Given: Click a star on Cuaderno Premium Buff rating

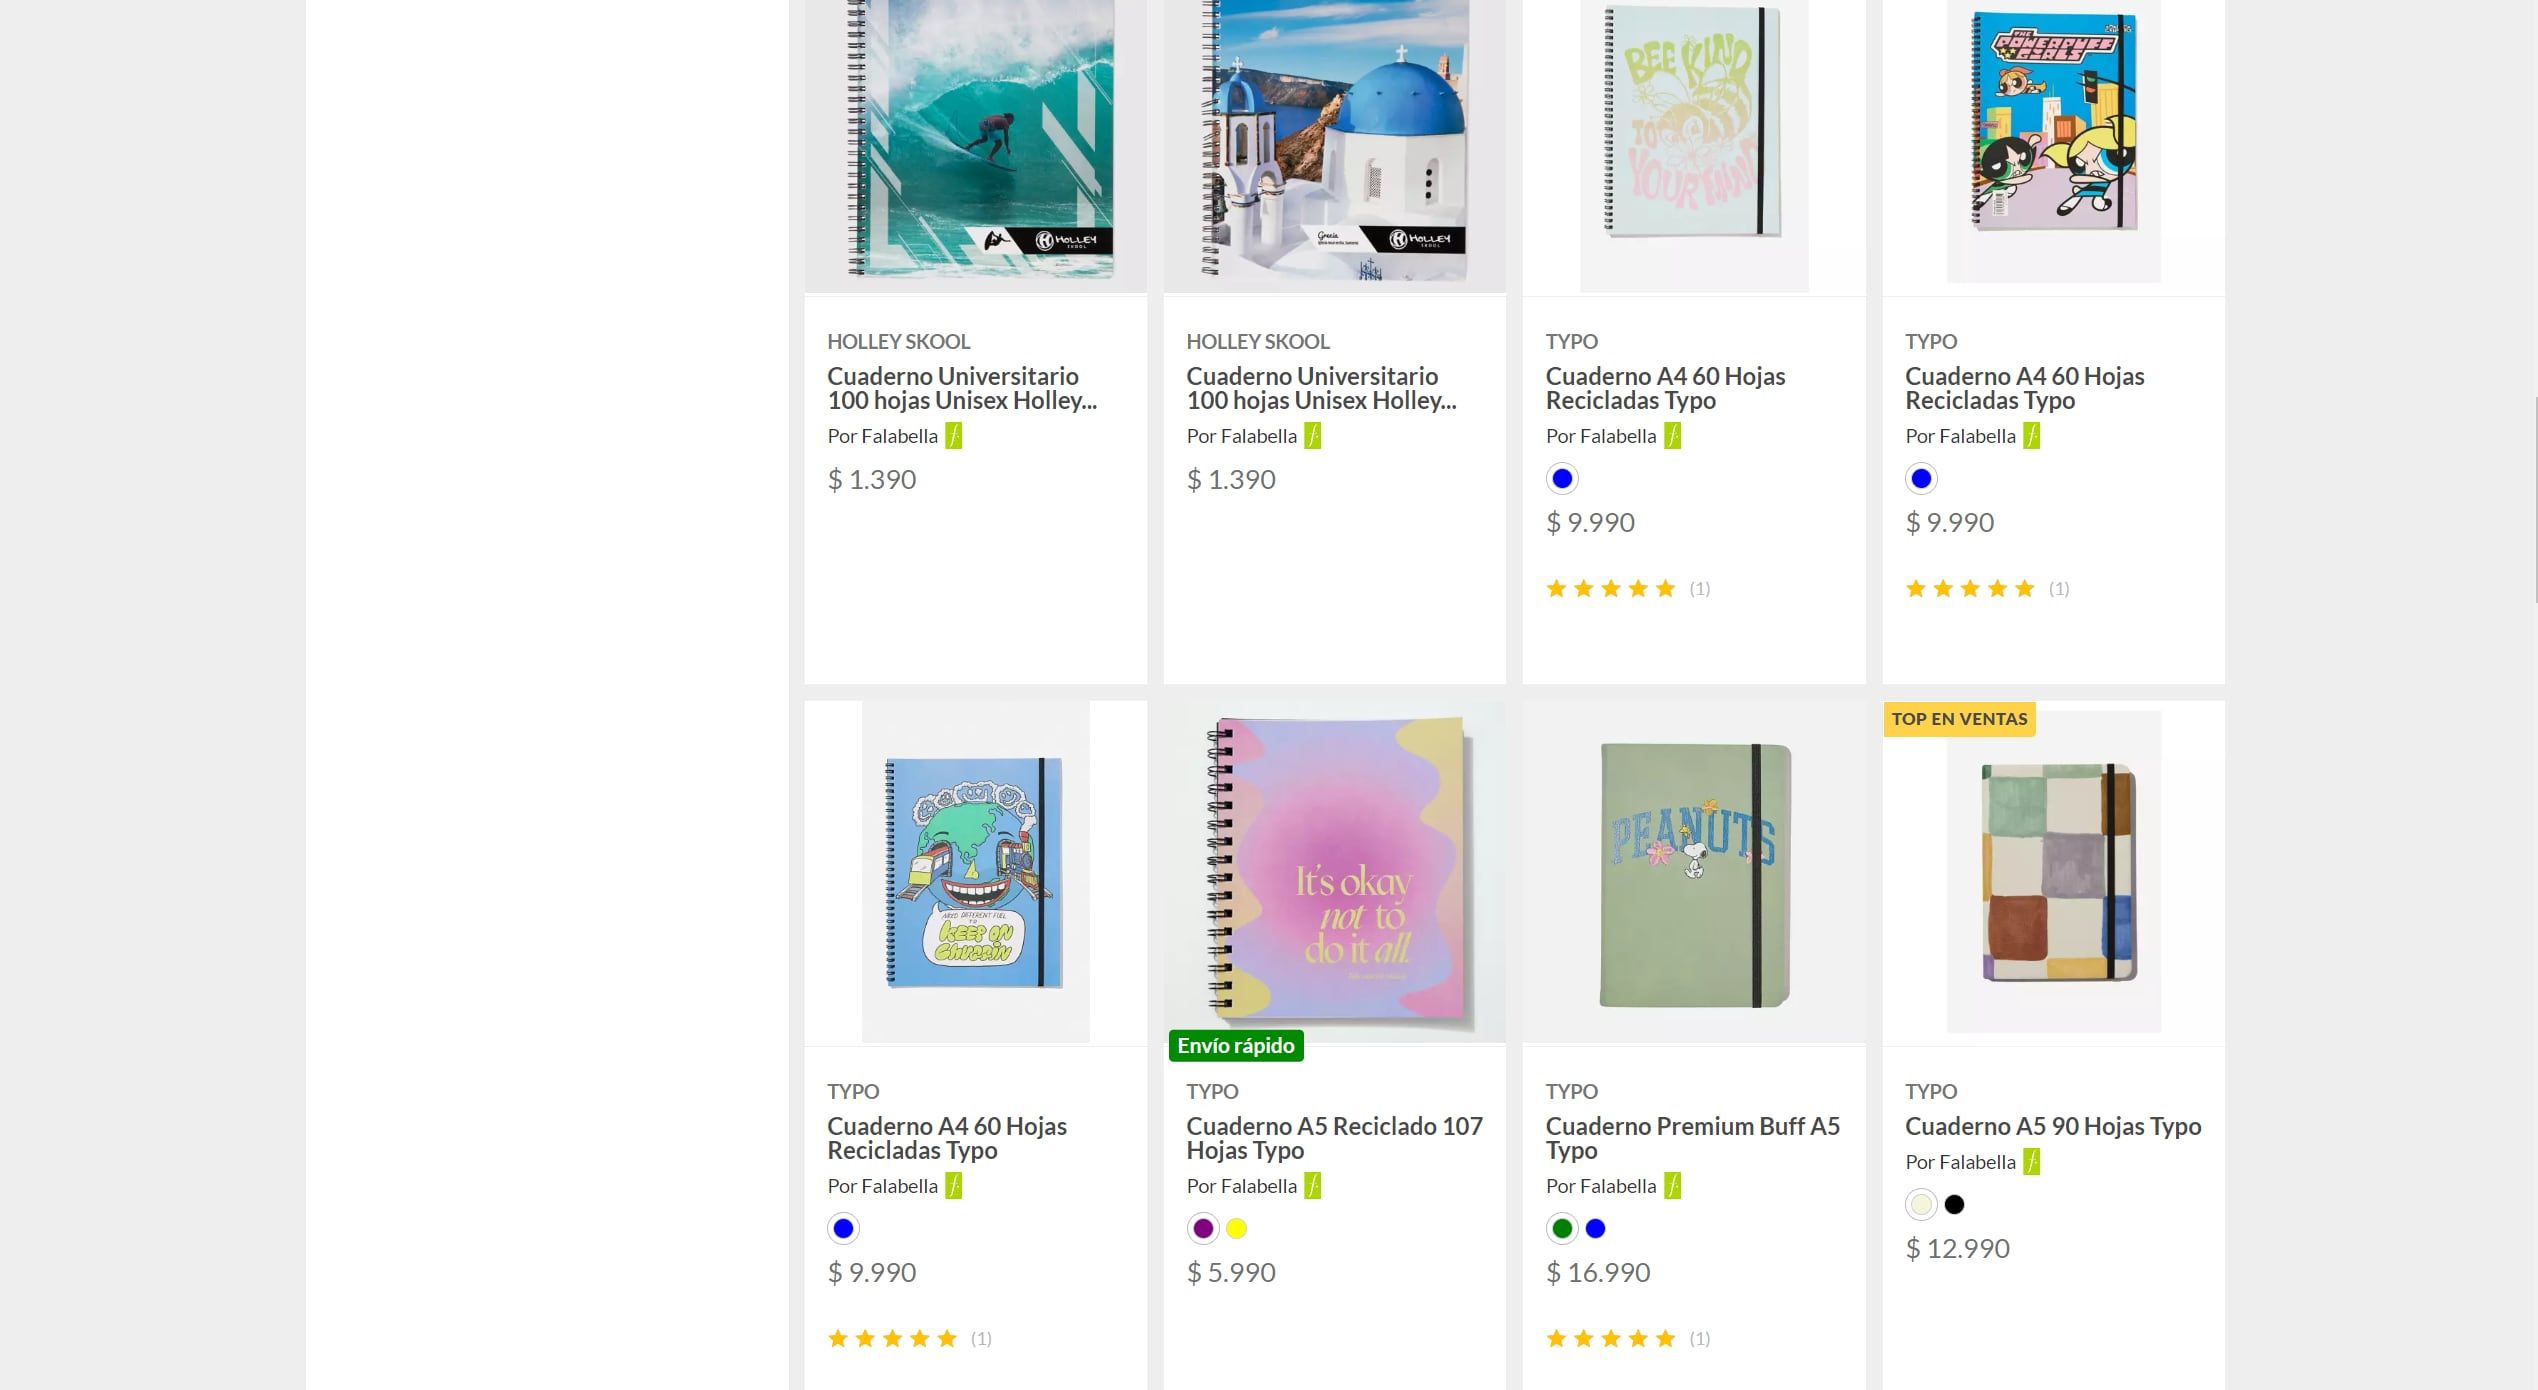Looking at the screenshot, I should pyautogui.click(x=1611, y=1337).
